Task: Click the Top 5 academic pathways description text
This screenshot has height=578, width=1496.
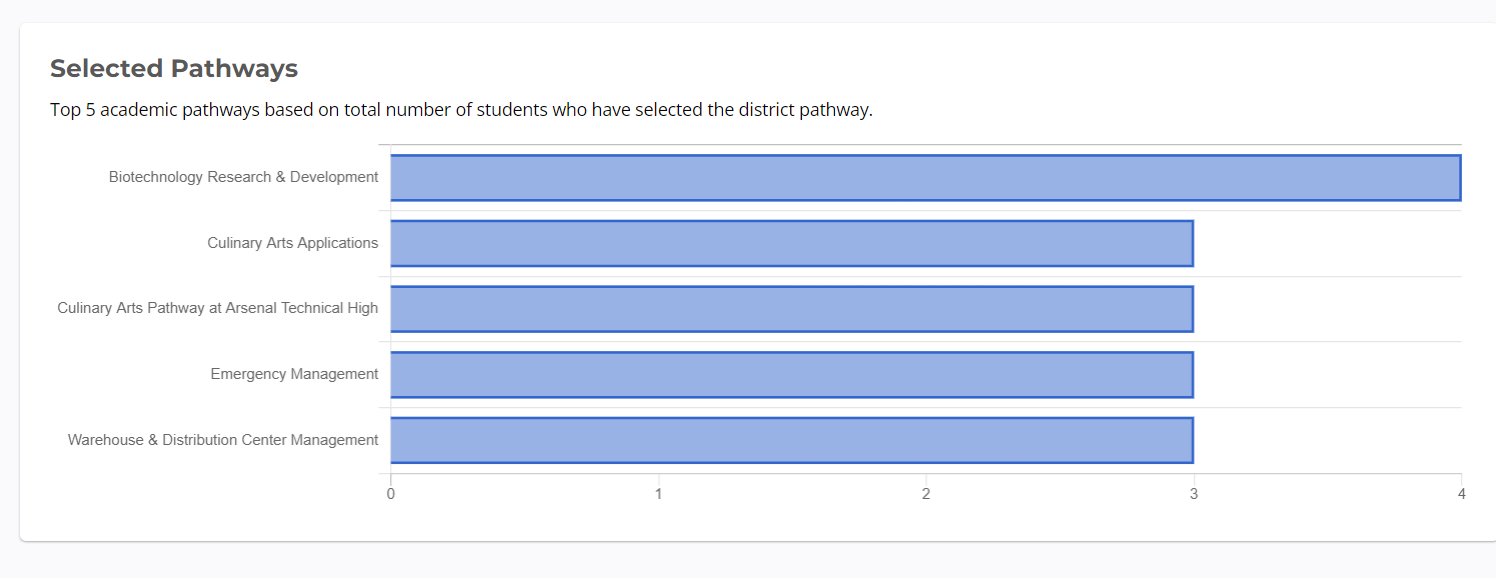Action: 461,110
